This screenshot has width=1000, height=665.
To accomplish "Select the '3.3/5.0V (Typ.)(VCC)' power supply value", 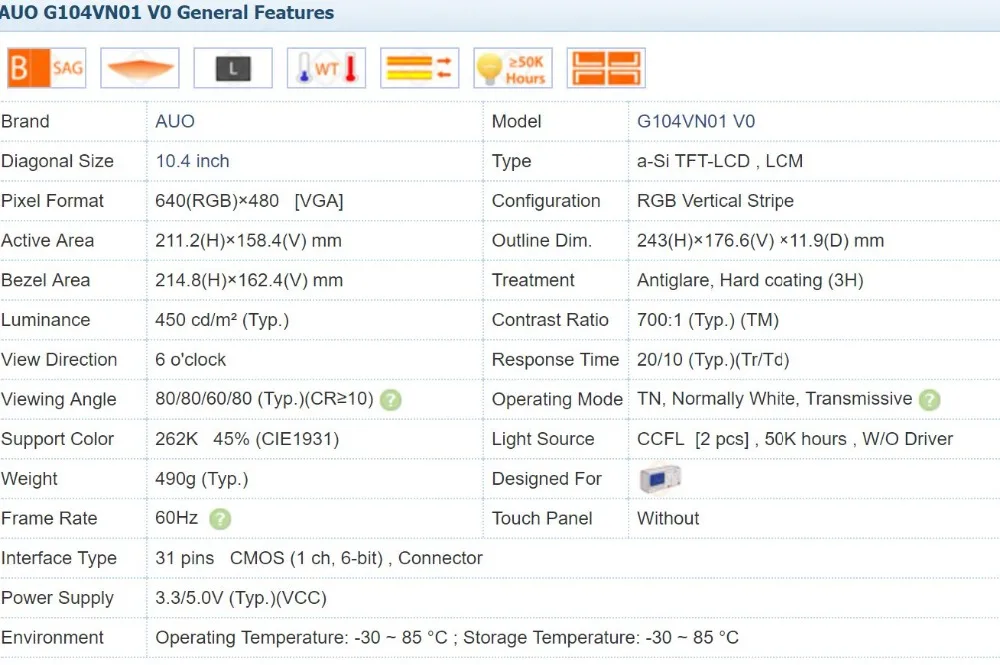I will (241, 598).
